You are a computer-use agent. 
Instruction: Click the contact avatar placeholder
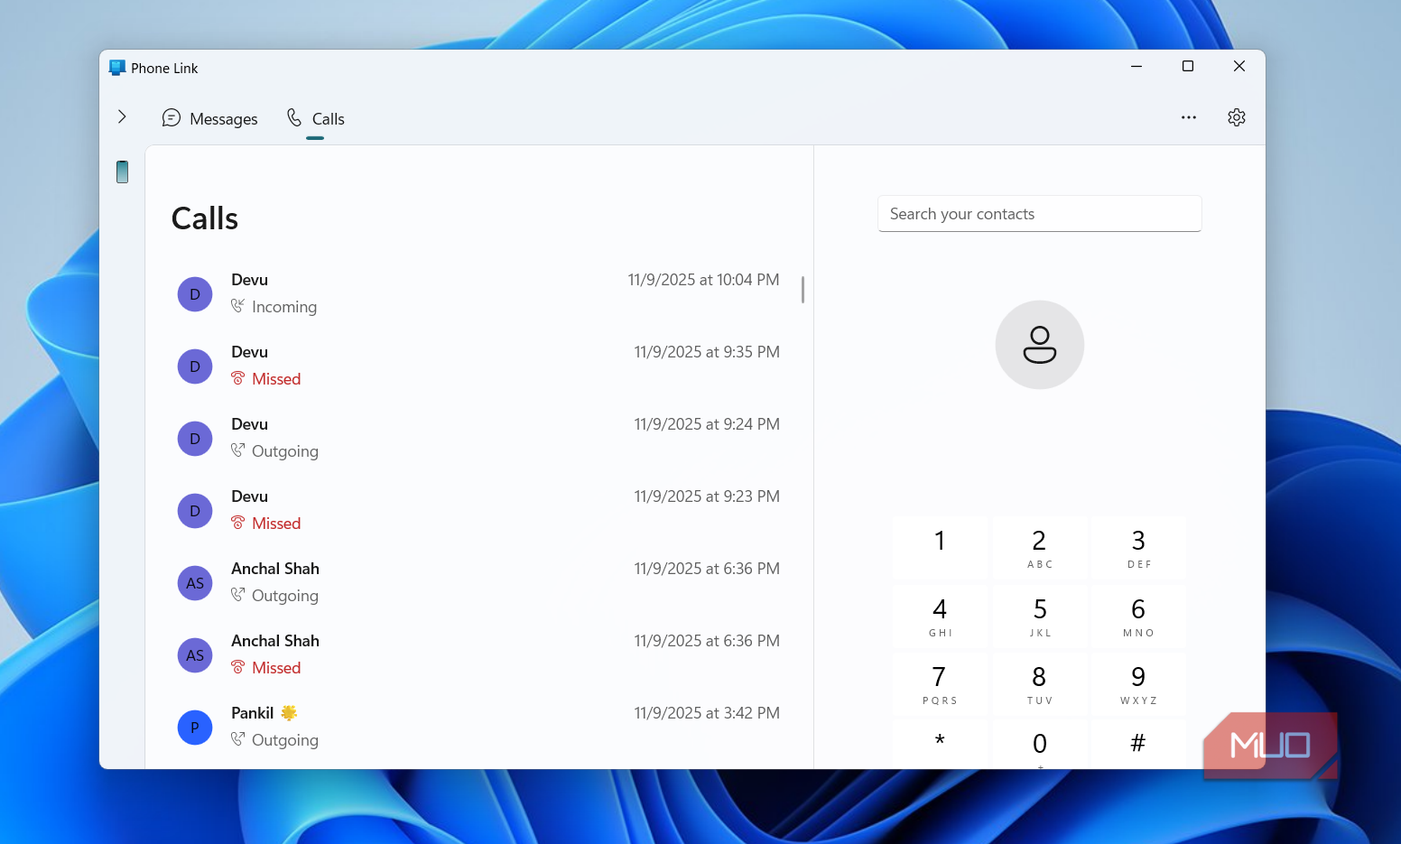tap(1039, 344)
